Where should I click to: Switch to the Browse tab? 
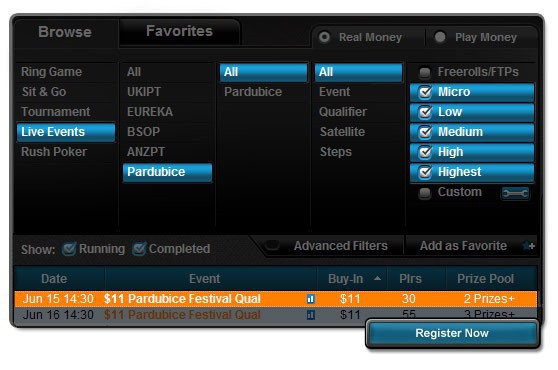[x=65, y=32]
